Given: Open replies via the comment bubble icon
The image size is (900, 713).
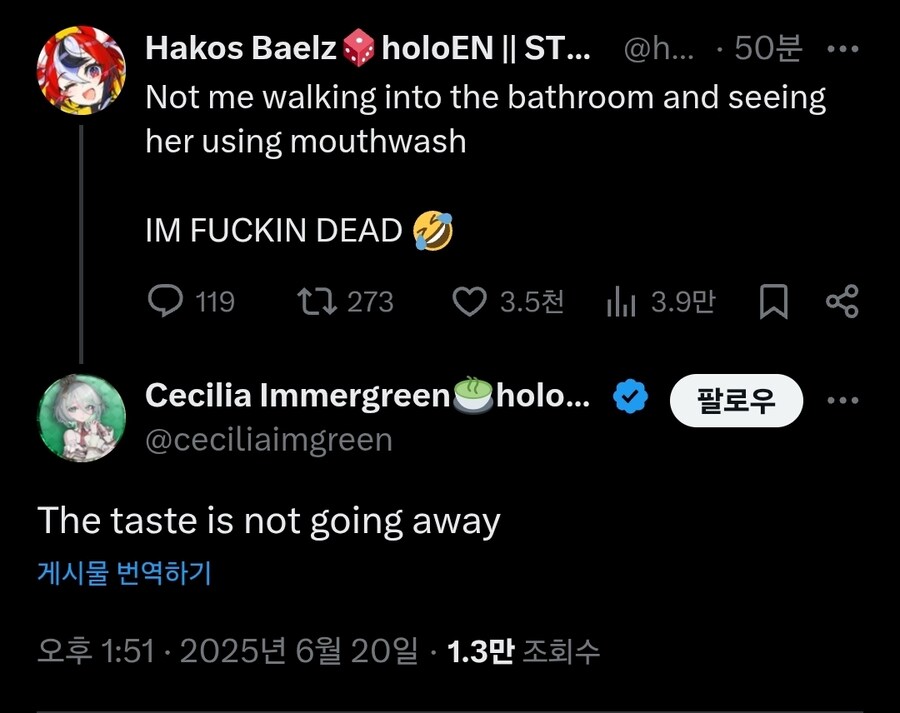Looking at the screenshot, I should (x=165, y=301).
